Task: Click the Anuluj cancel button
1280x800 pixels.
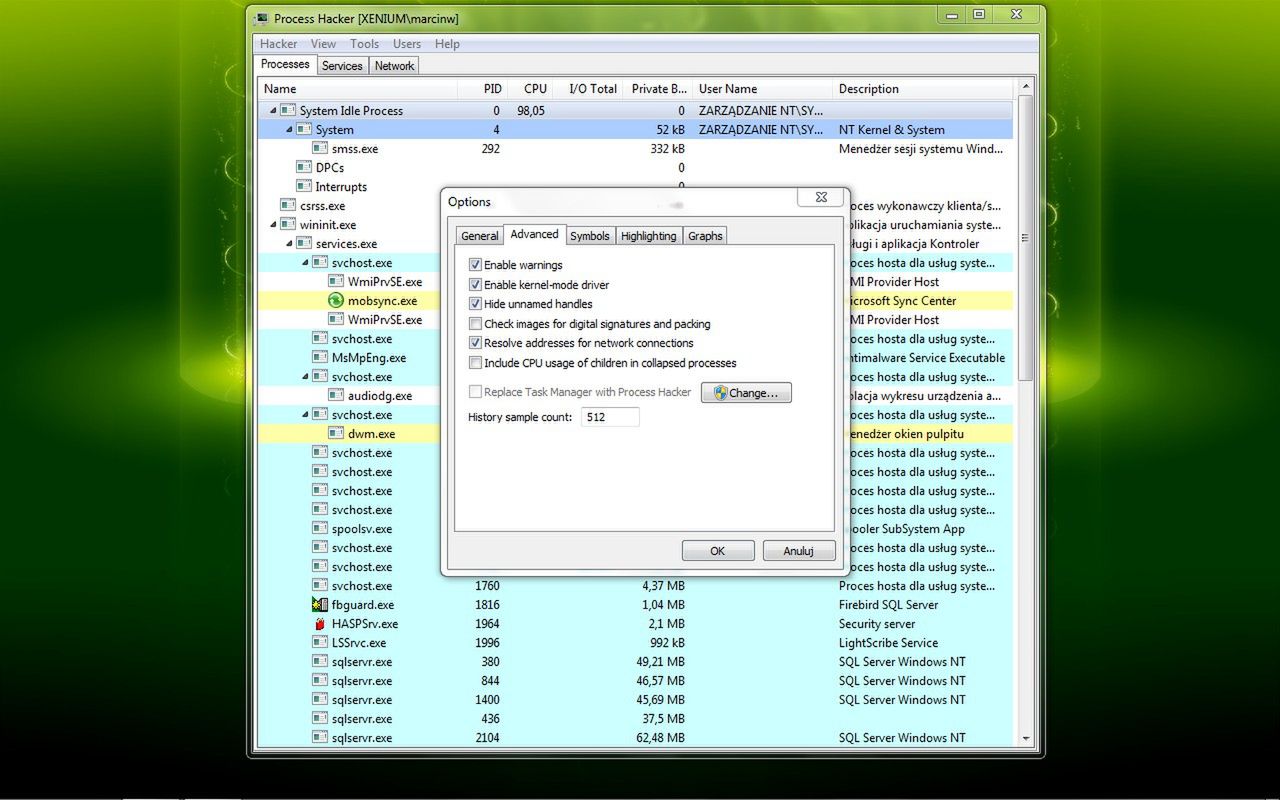Action: 799,551
